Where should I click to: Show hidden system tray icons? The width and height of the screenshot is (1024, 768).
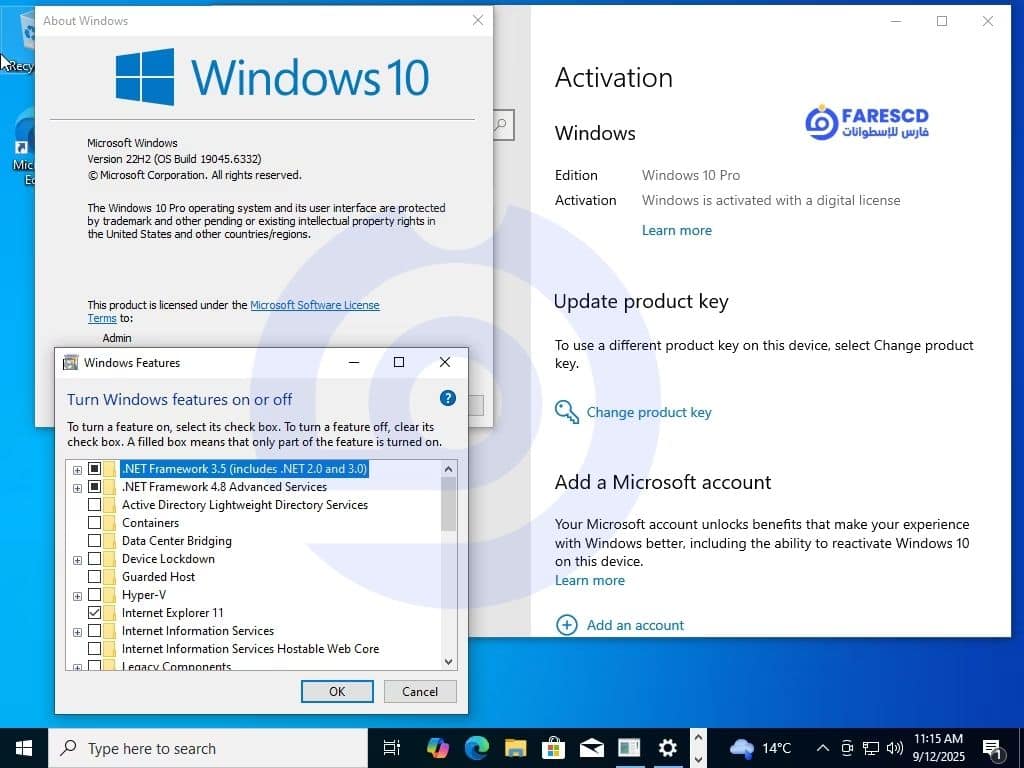point(823,748)
